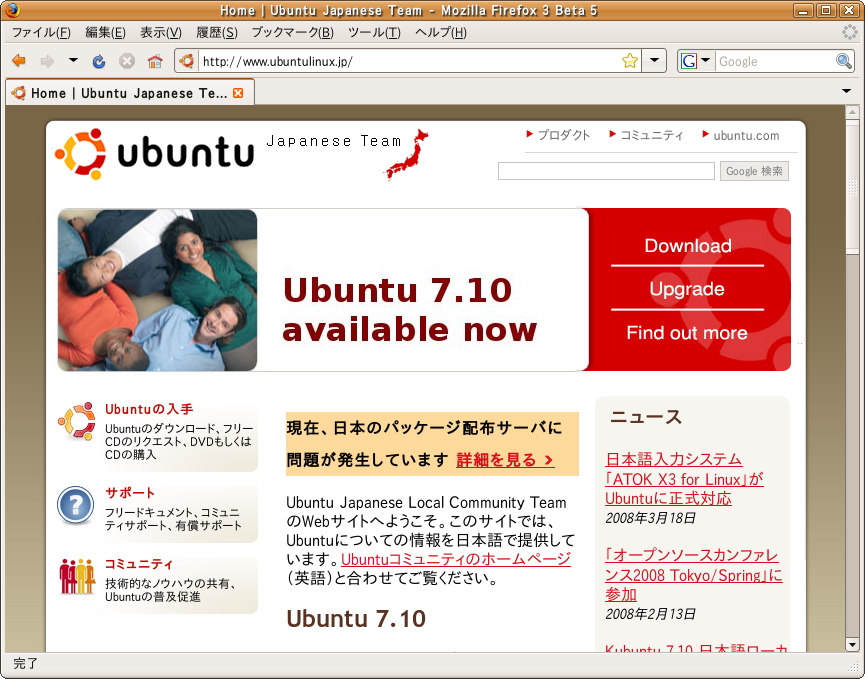The image size is (865, 679).
Task: Click the vertical scrollbar down arrow
Action: [852, 644]
